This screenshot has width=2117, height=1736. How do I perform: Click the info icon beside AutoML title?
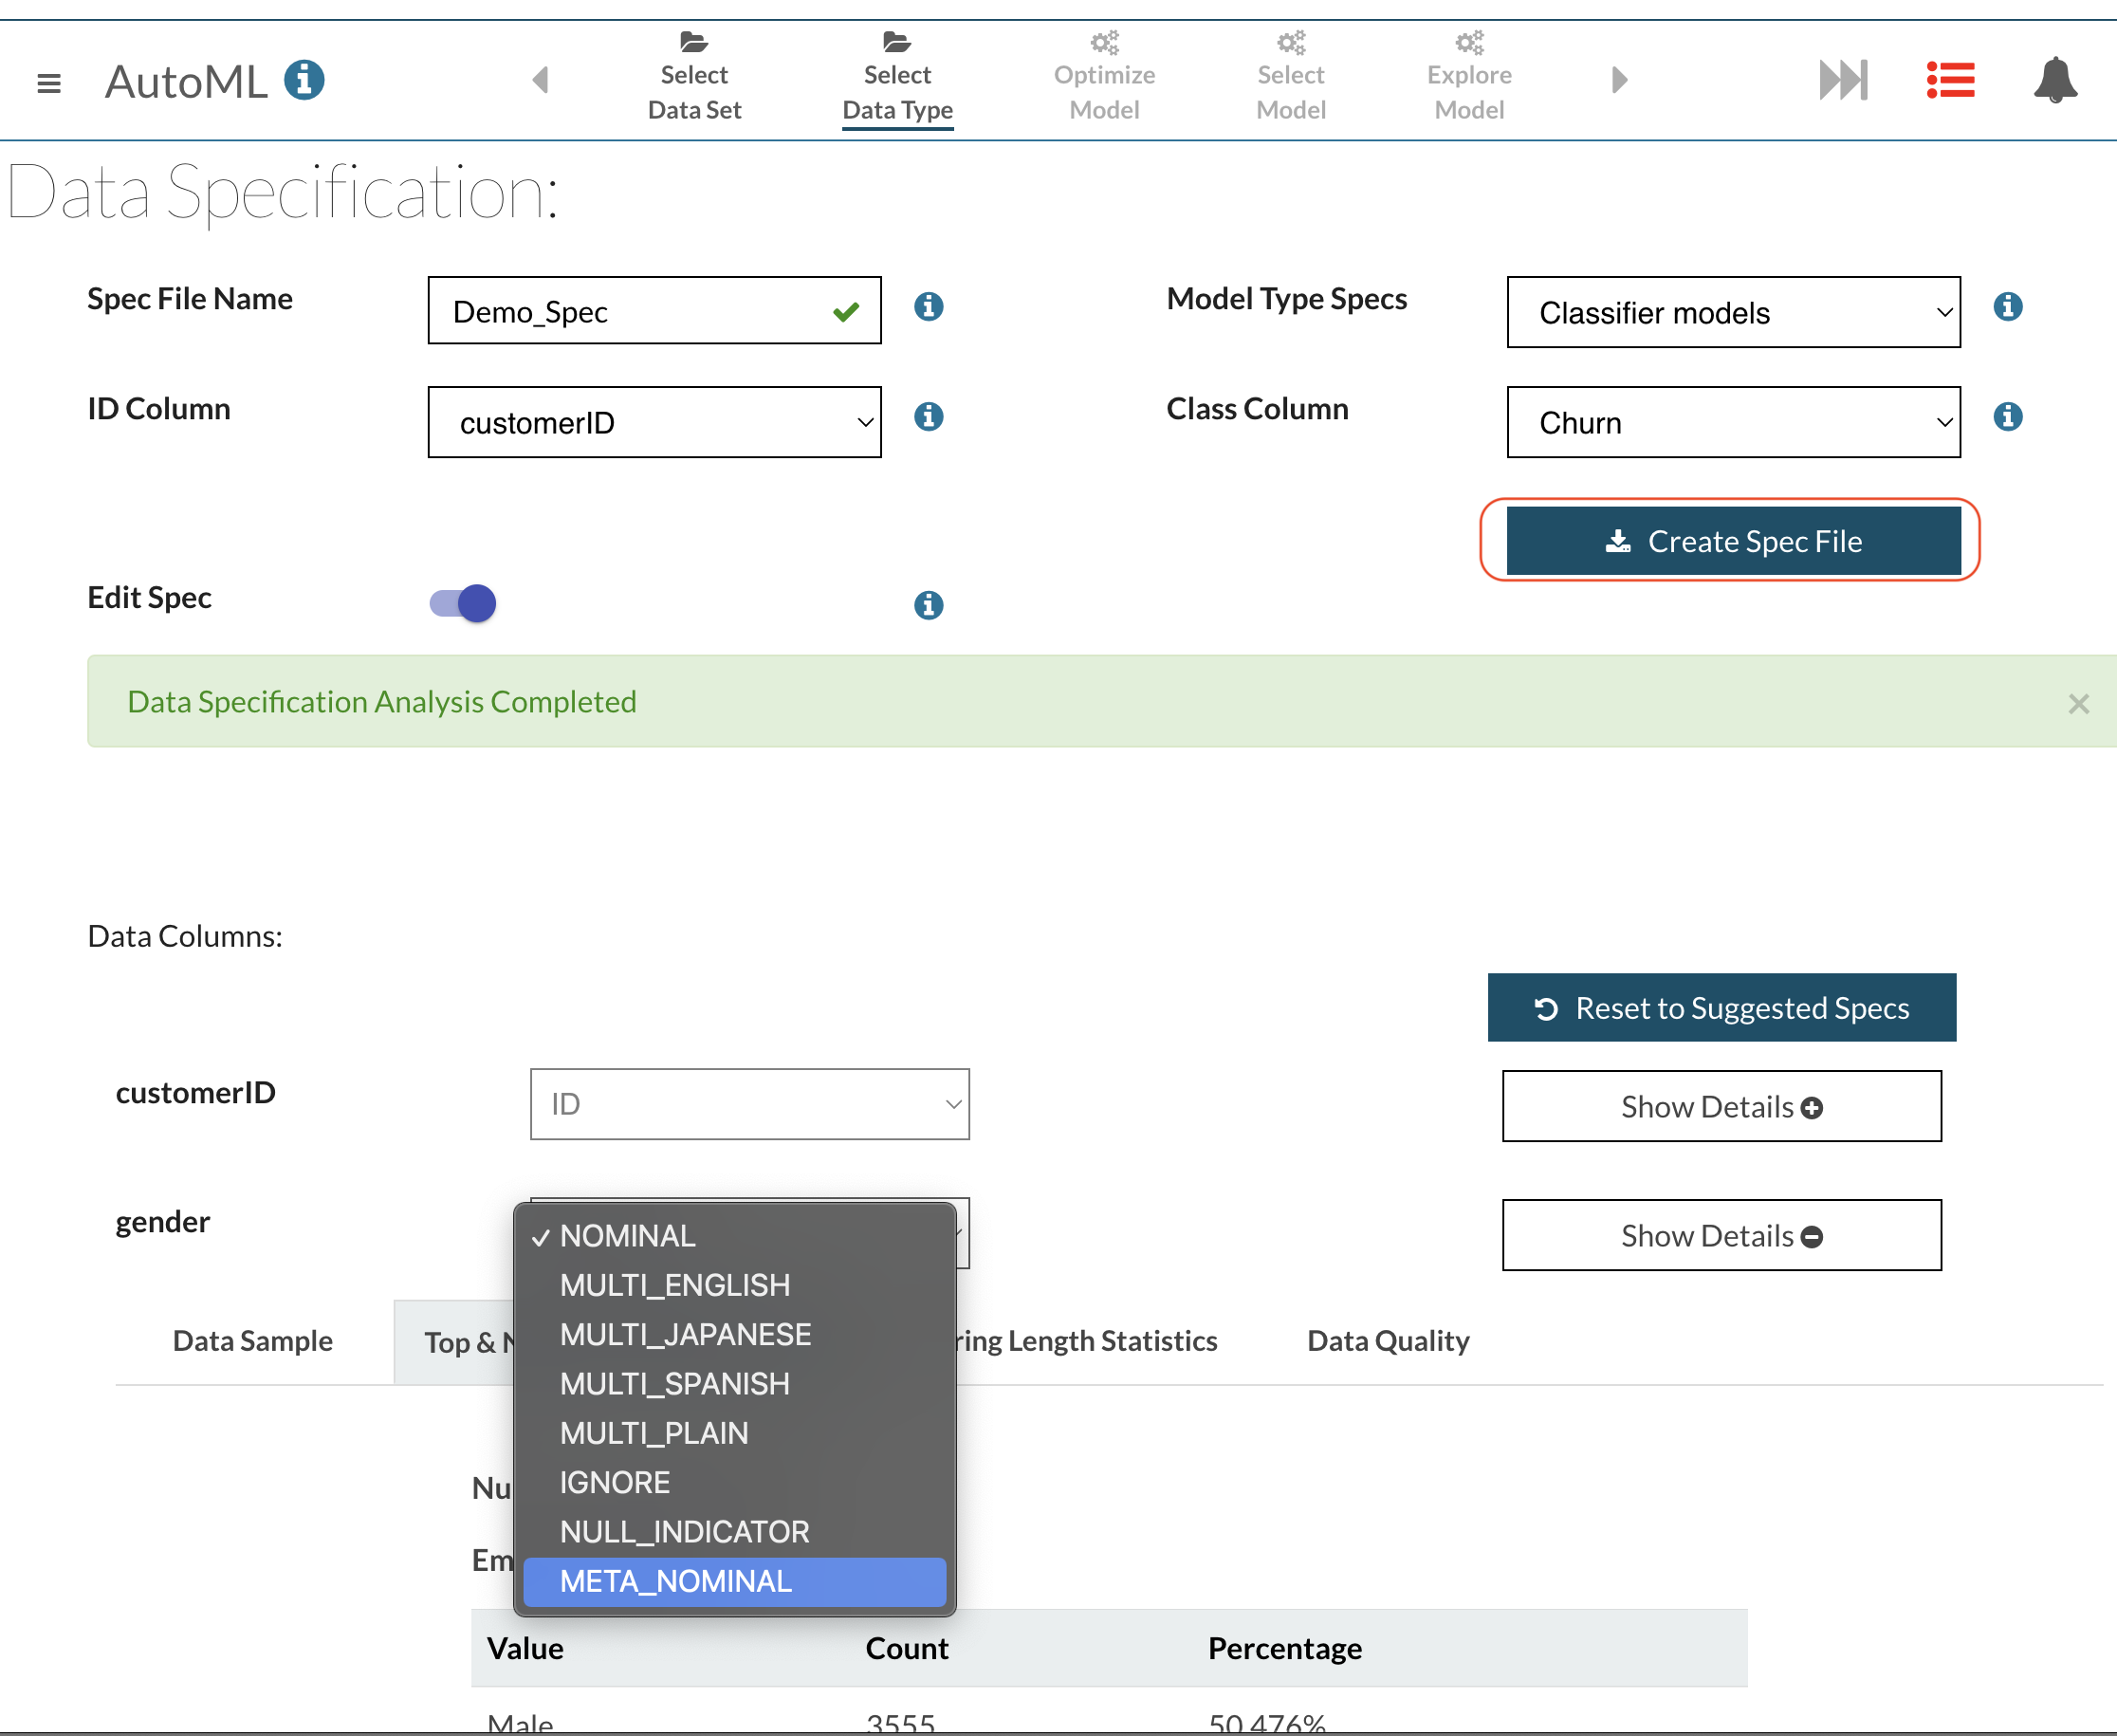click(x=304, y=80)
